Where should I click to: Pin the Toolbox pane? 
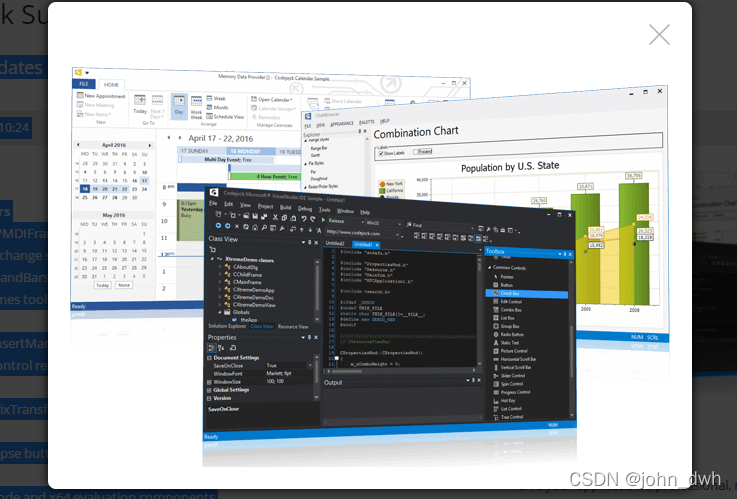[x=565, y=254]
